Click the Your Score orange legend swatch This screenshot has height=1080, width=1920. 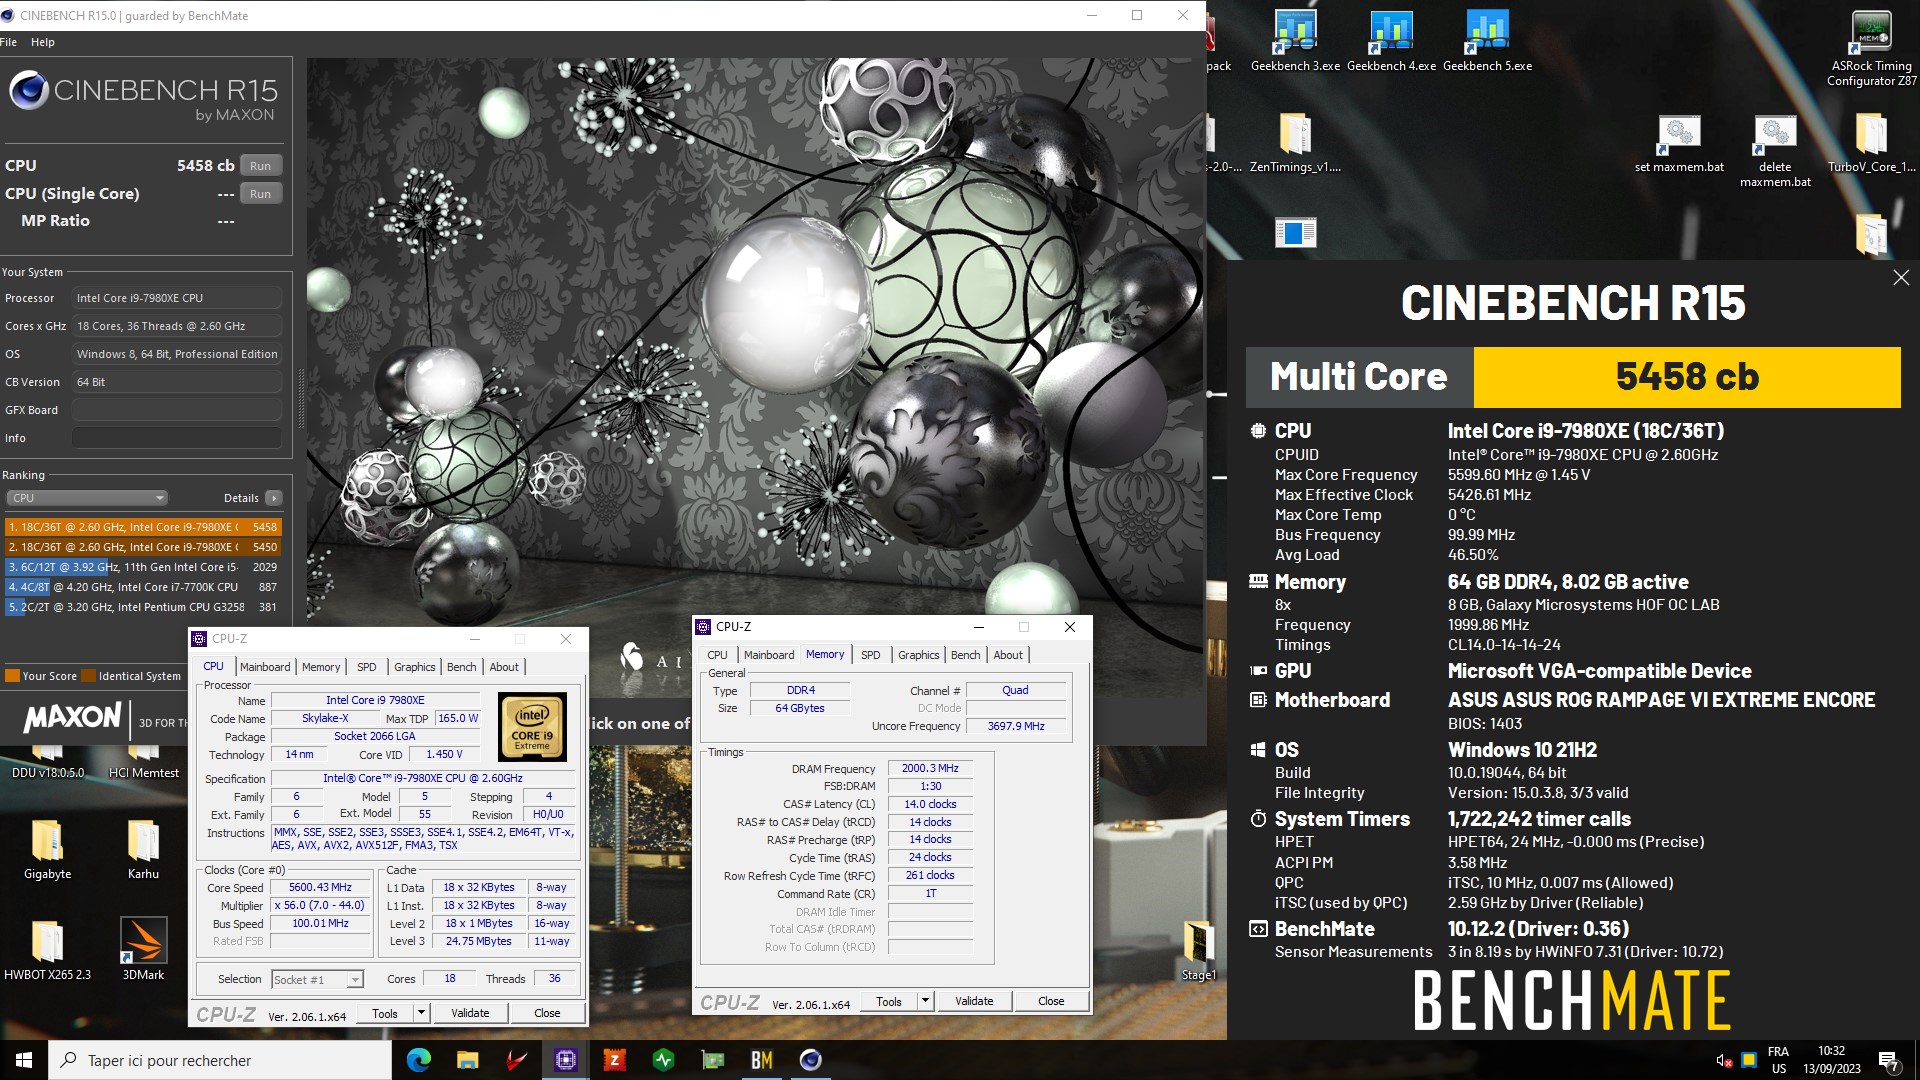coord(12,676)
